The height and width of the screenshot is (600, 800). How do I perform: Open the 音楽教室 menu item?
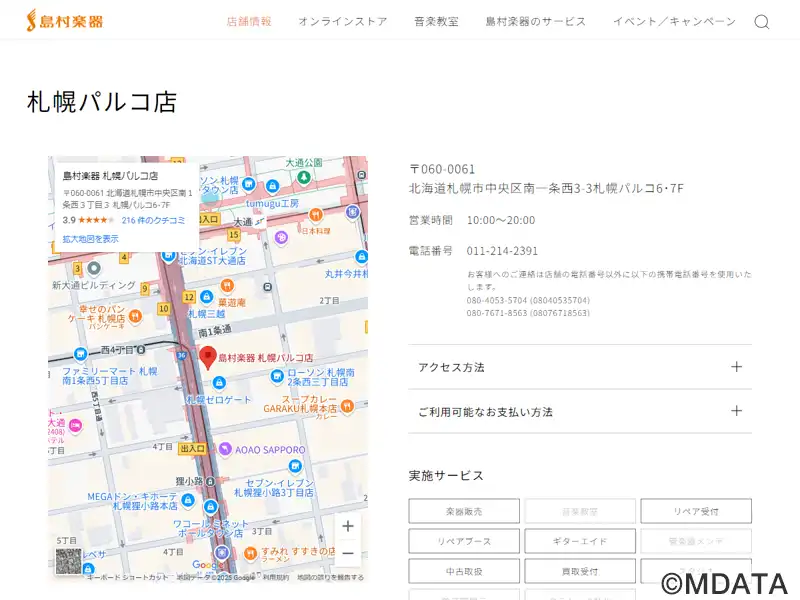point(436,21)
